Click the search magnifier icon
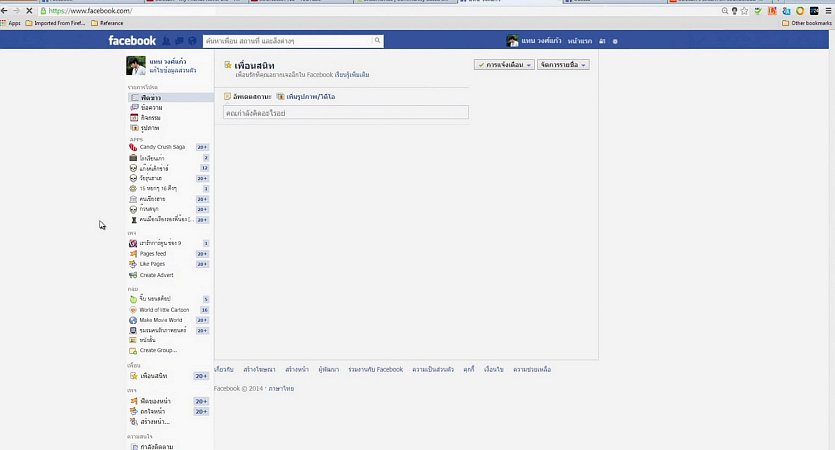Screen dimensions: 835x450 pos(377,41)
